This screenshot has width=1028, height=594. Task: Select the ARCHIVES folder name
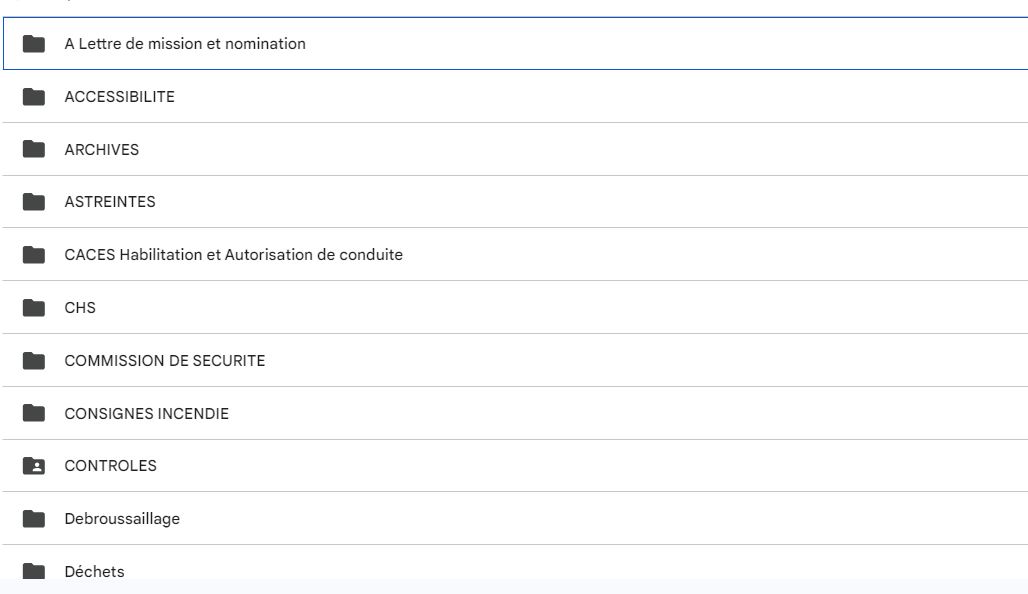(x=102, y=149)
